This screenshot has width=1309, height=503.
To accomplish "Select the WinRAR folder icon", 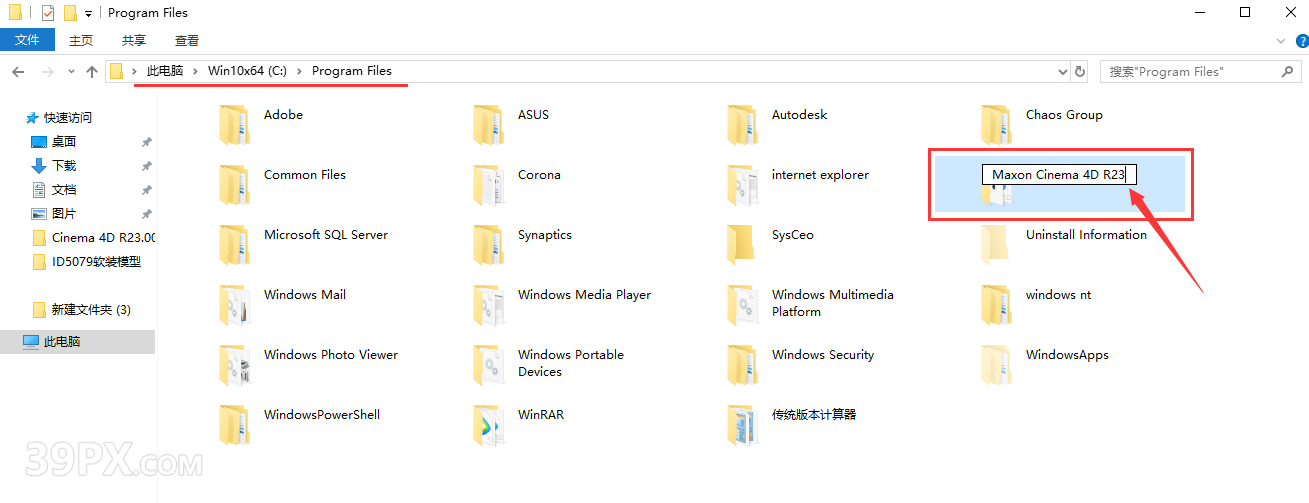I will point(488,424).
